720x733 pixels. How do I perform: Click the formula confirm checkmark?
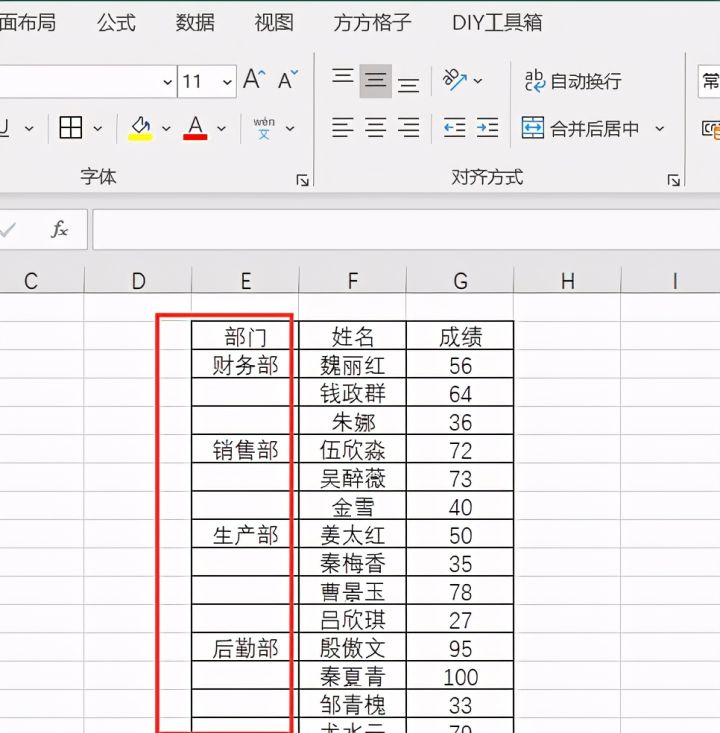pyautogui.click(x=7, y=230)
